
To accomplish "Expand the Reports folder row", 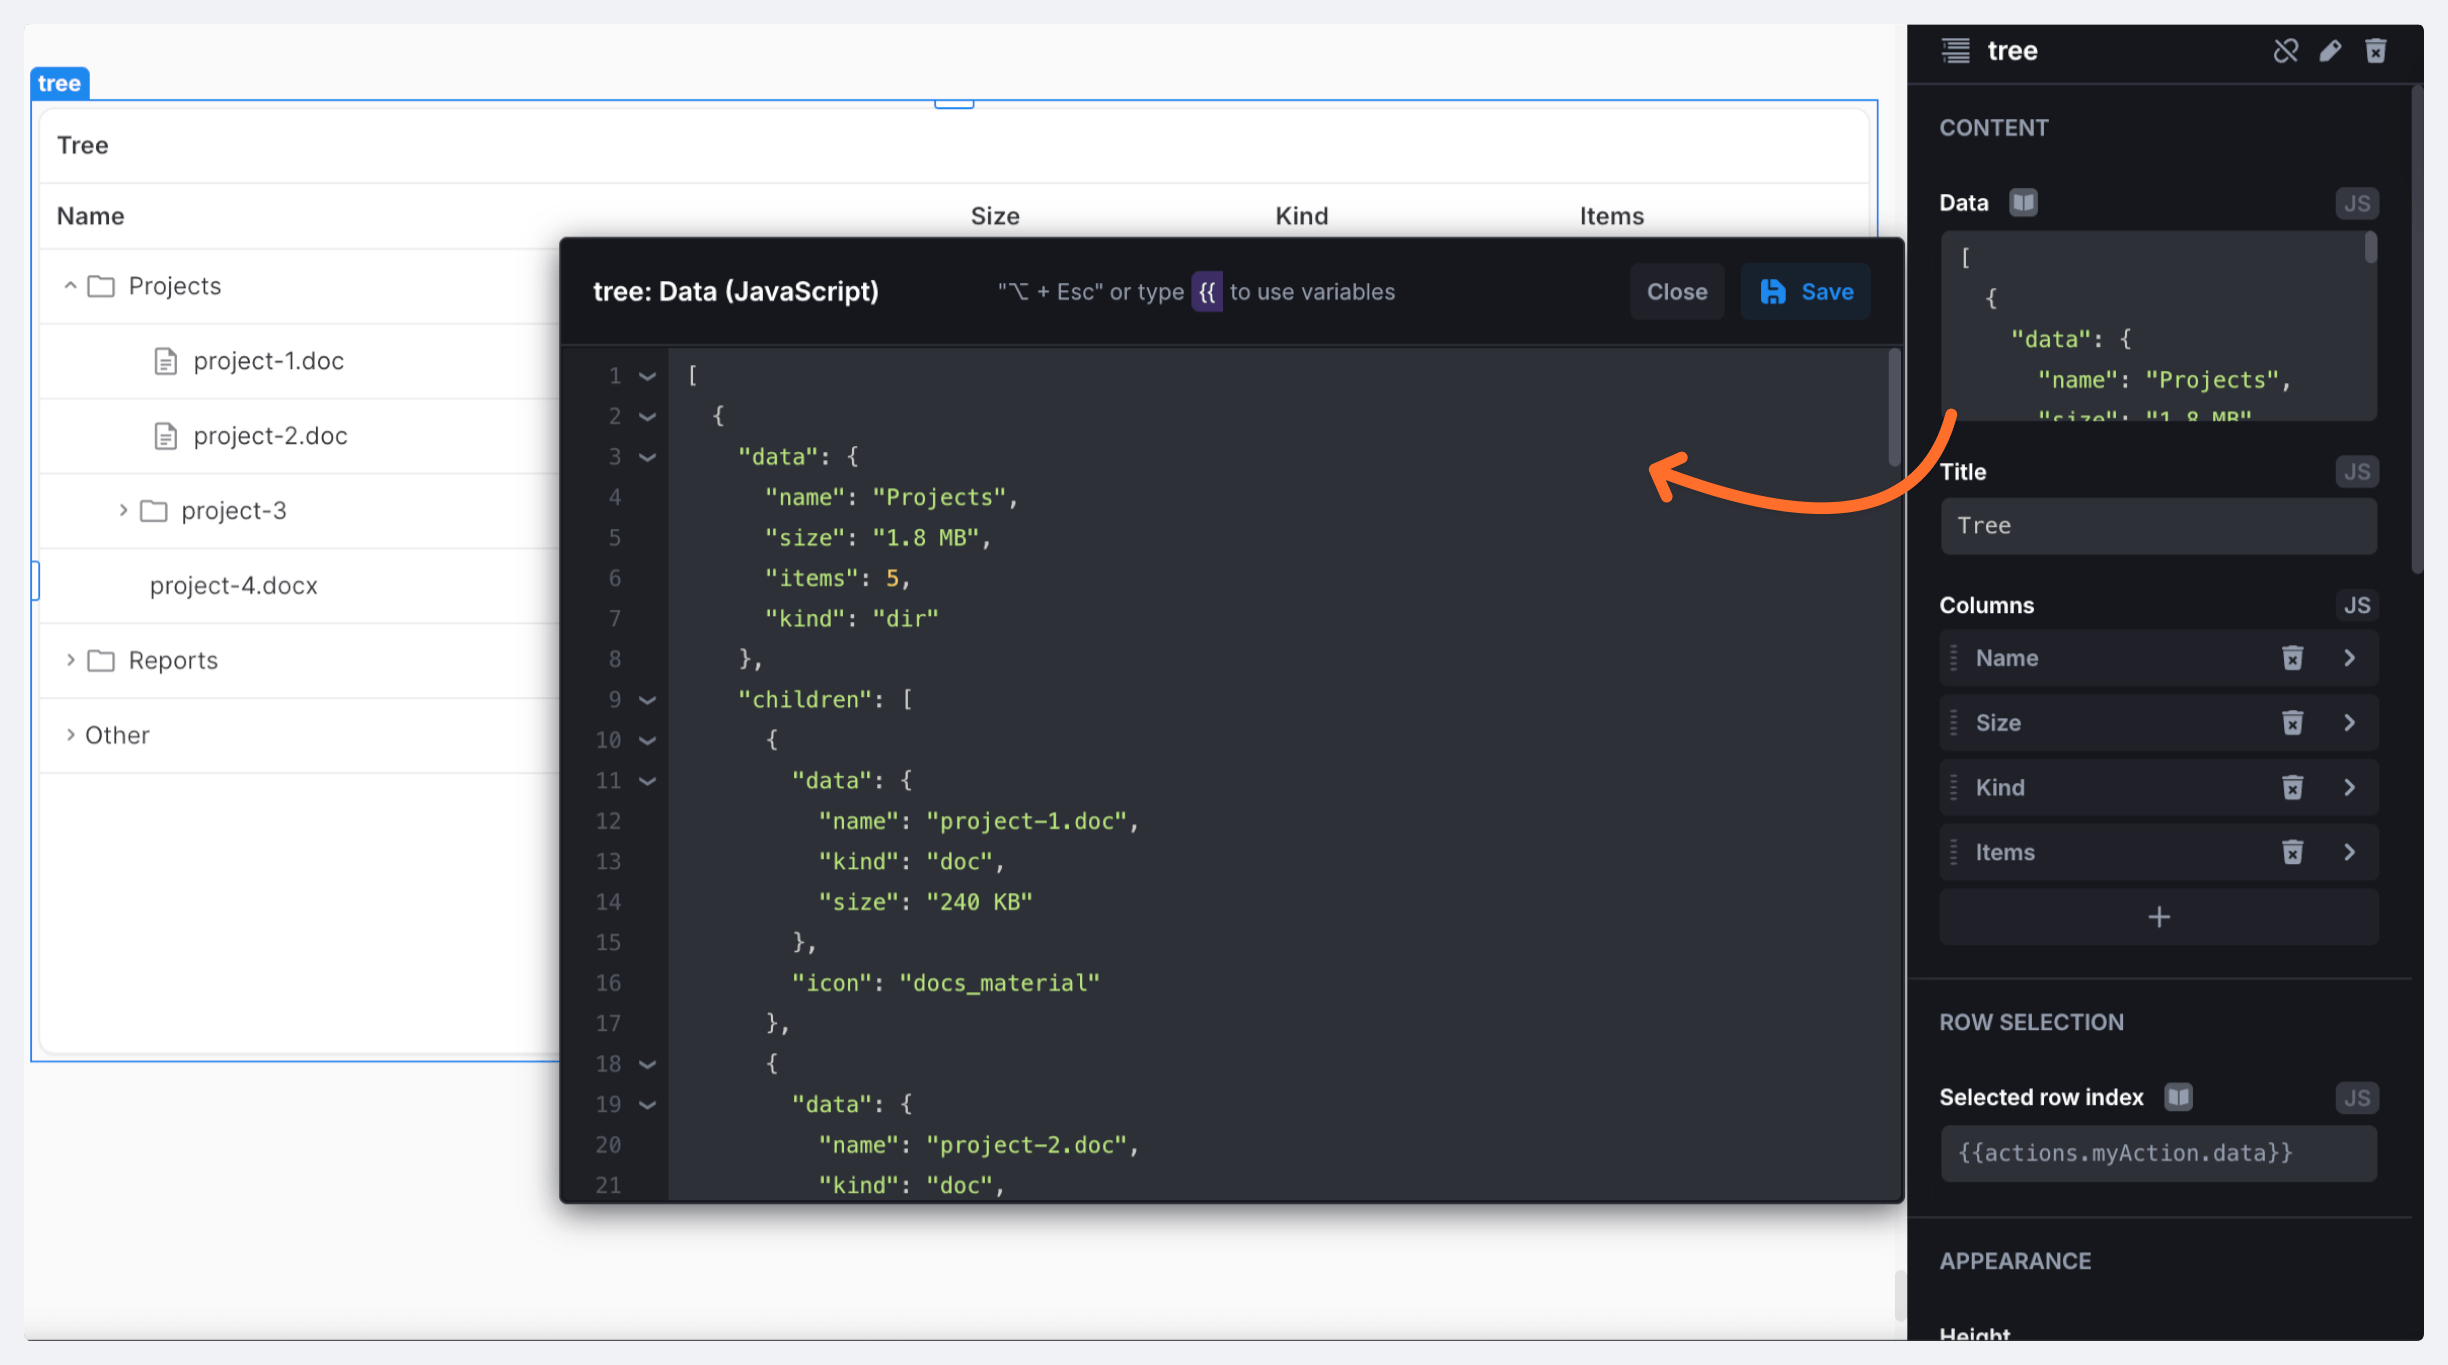I will coord(70,660).
